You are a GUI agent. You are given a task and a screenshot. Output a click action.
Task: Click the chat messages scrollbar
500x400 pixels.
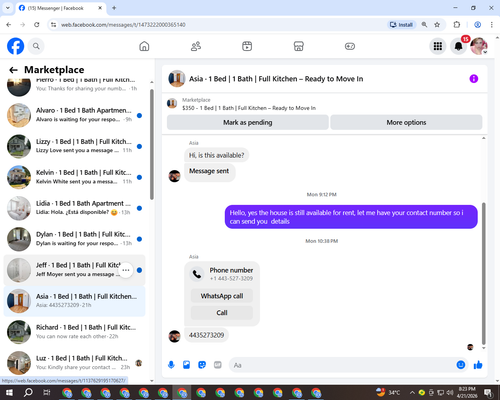(484, 273)
